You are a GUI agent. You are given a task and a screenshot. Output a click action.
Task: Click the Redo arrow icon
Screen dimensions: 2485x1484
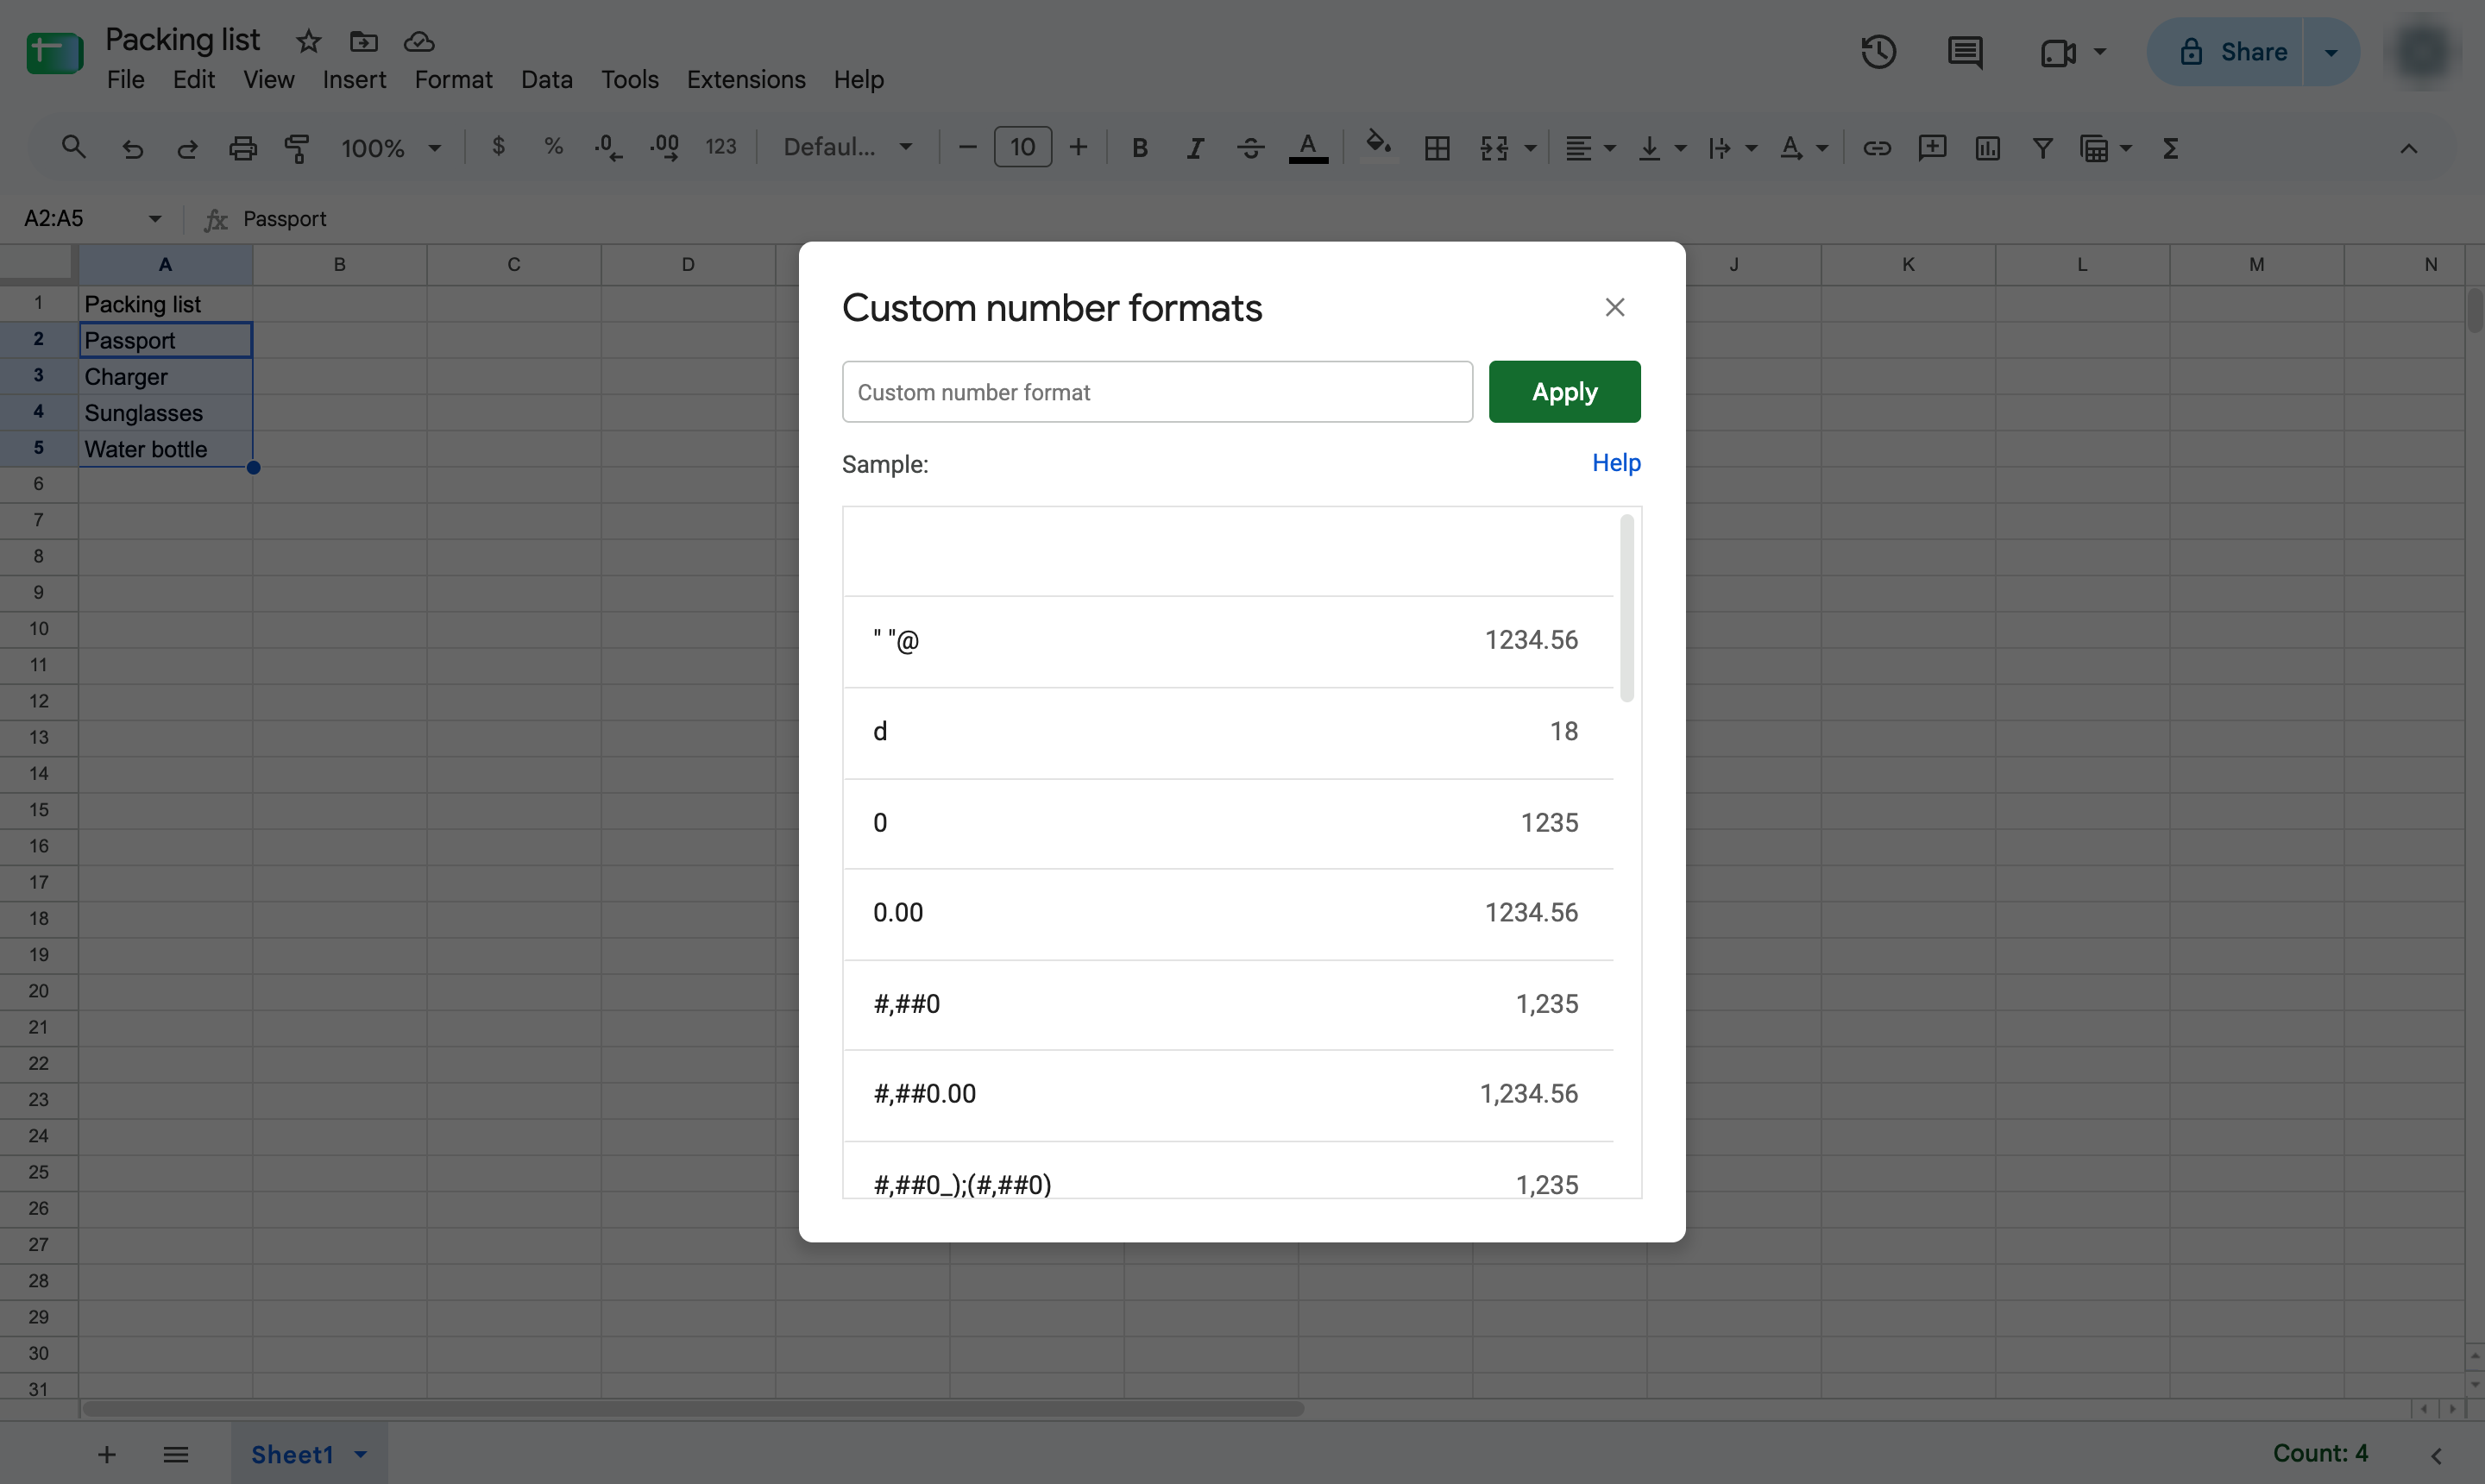187,148
